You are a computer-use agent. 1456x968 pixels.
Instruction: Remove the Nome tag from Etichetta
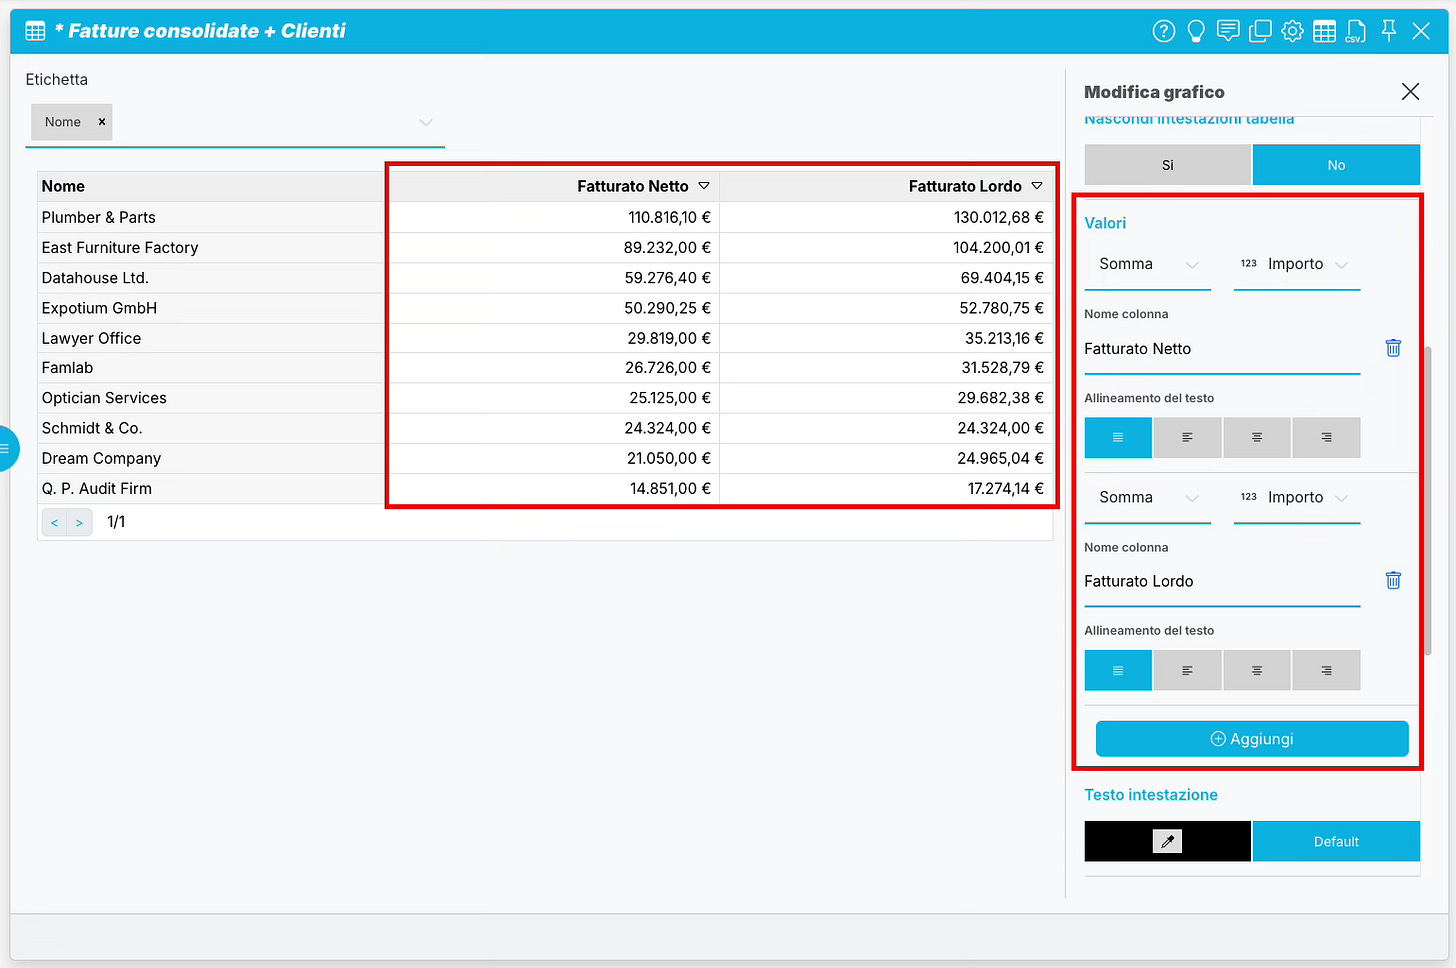coord(102,122)
